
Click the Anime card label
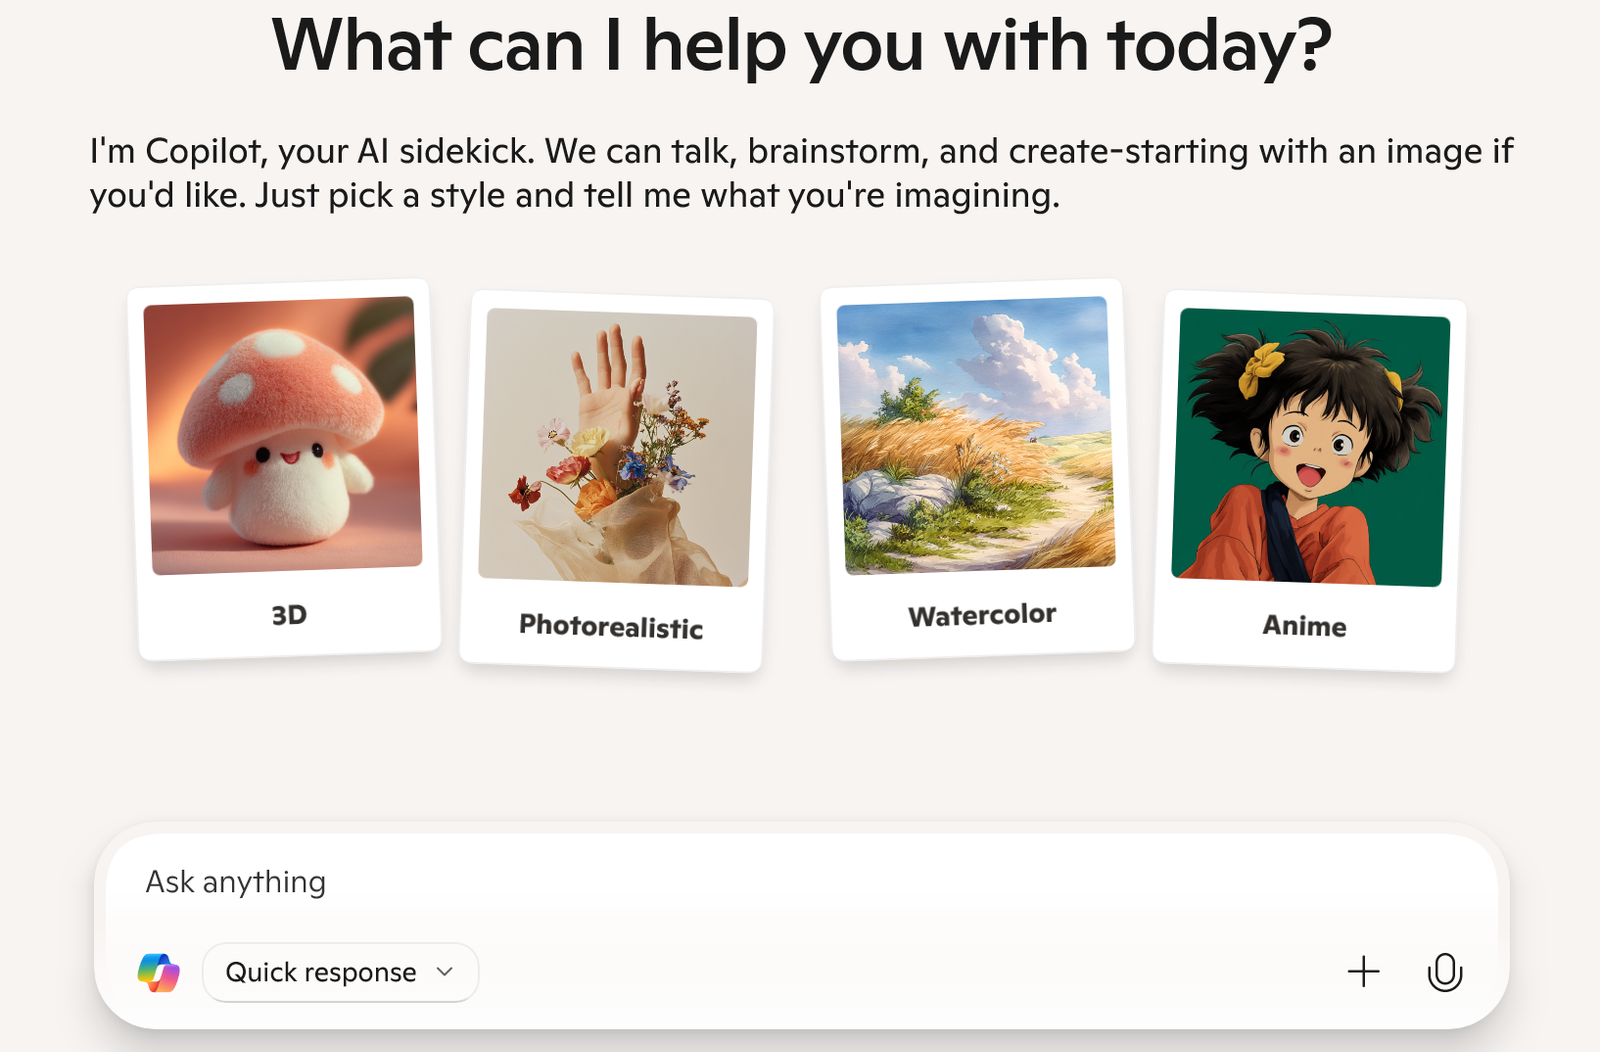1304,626
